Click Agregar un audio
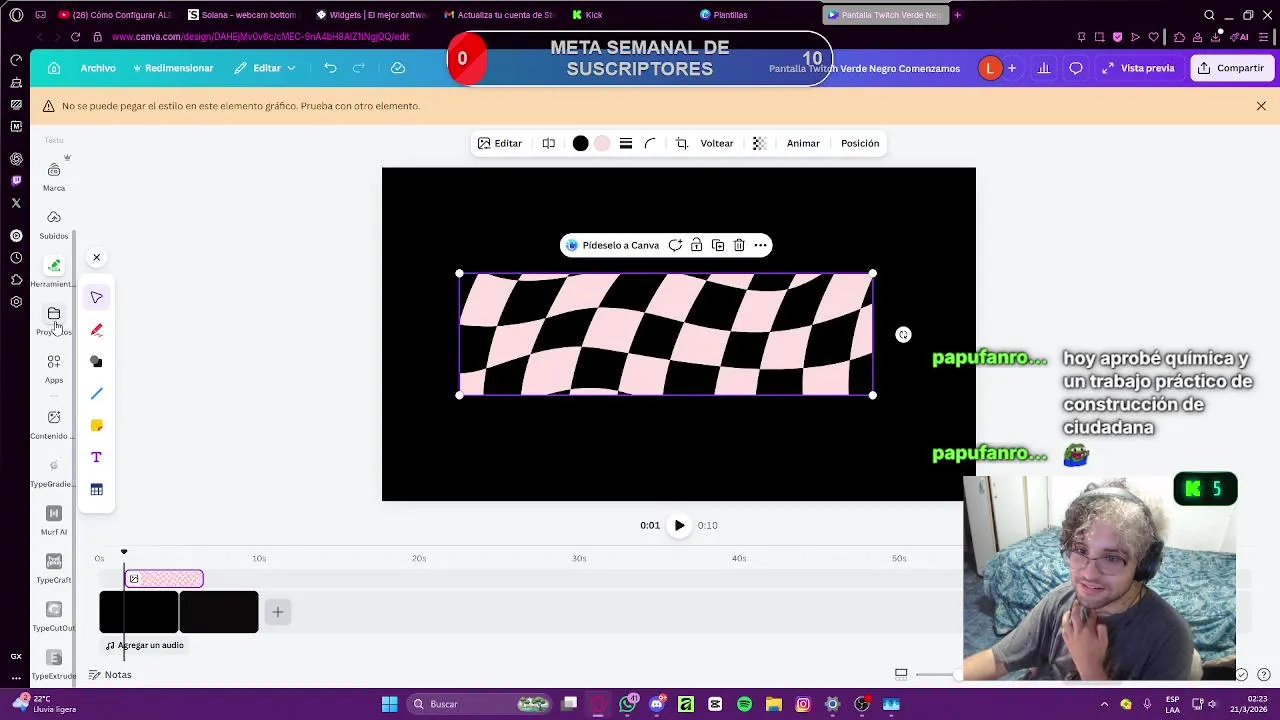The height and width of the screenshot is (720, 1280). pos(144,645)
